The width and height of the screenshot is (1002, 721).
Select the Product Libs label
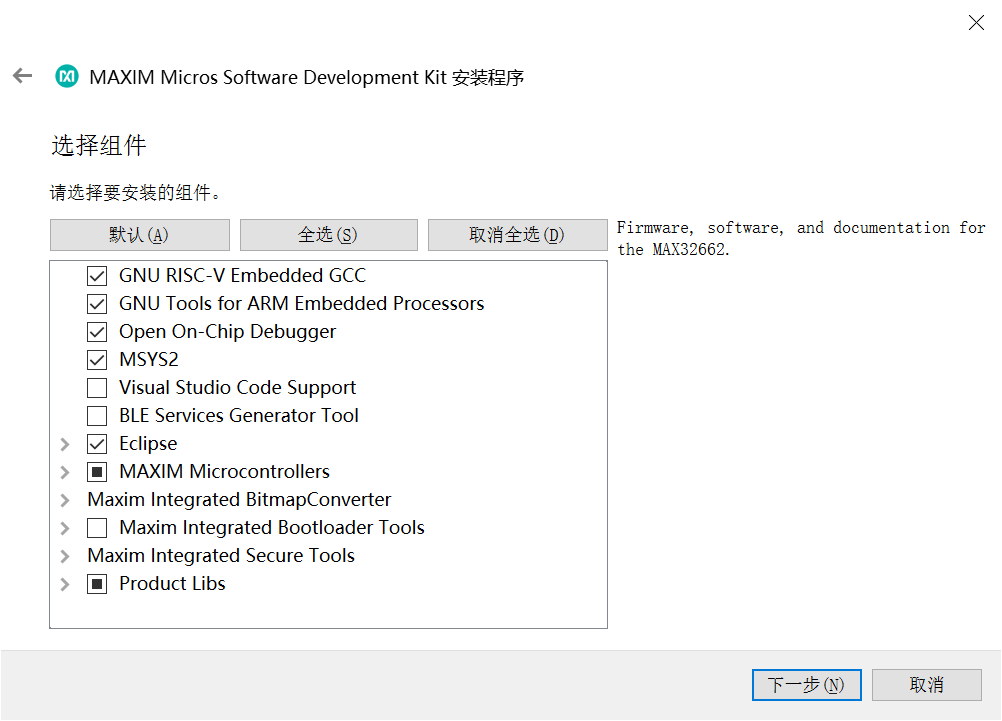tap(172, 584)
